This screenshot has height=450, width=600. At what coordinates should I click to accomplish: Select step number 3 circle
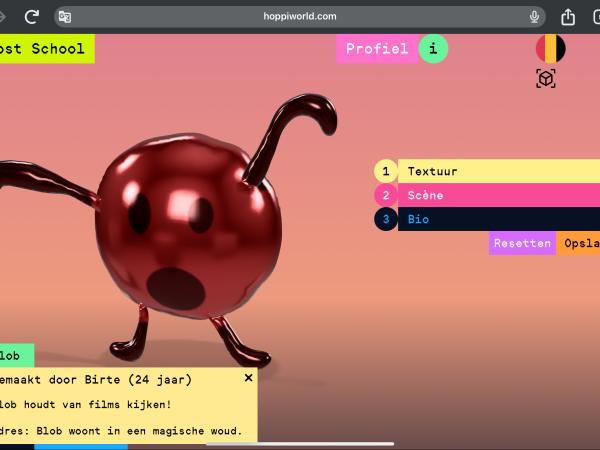386,219
